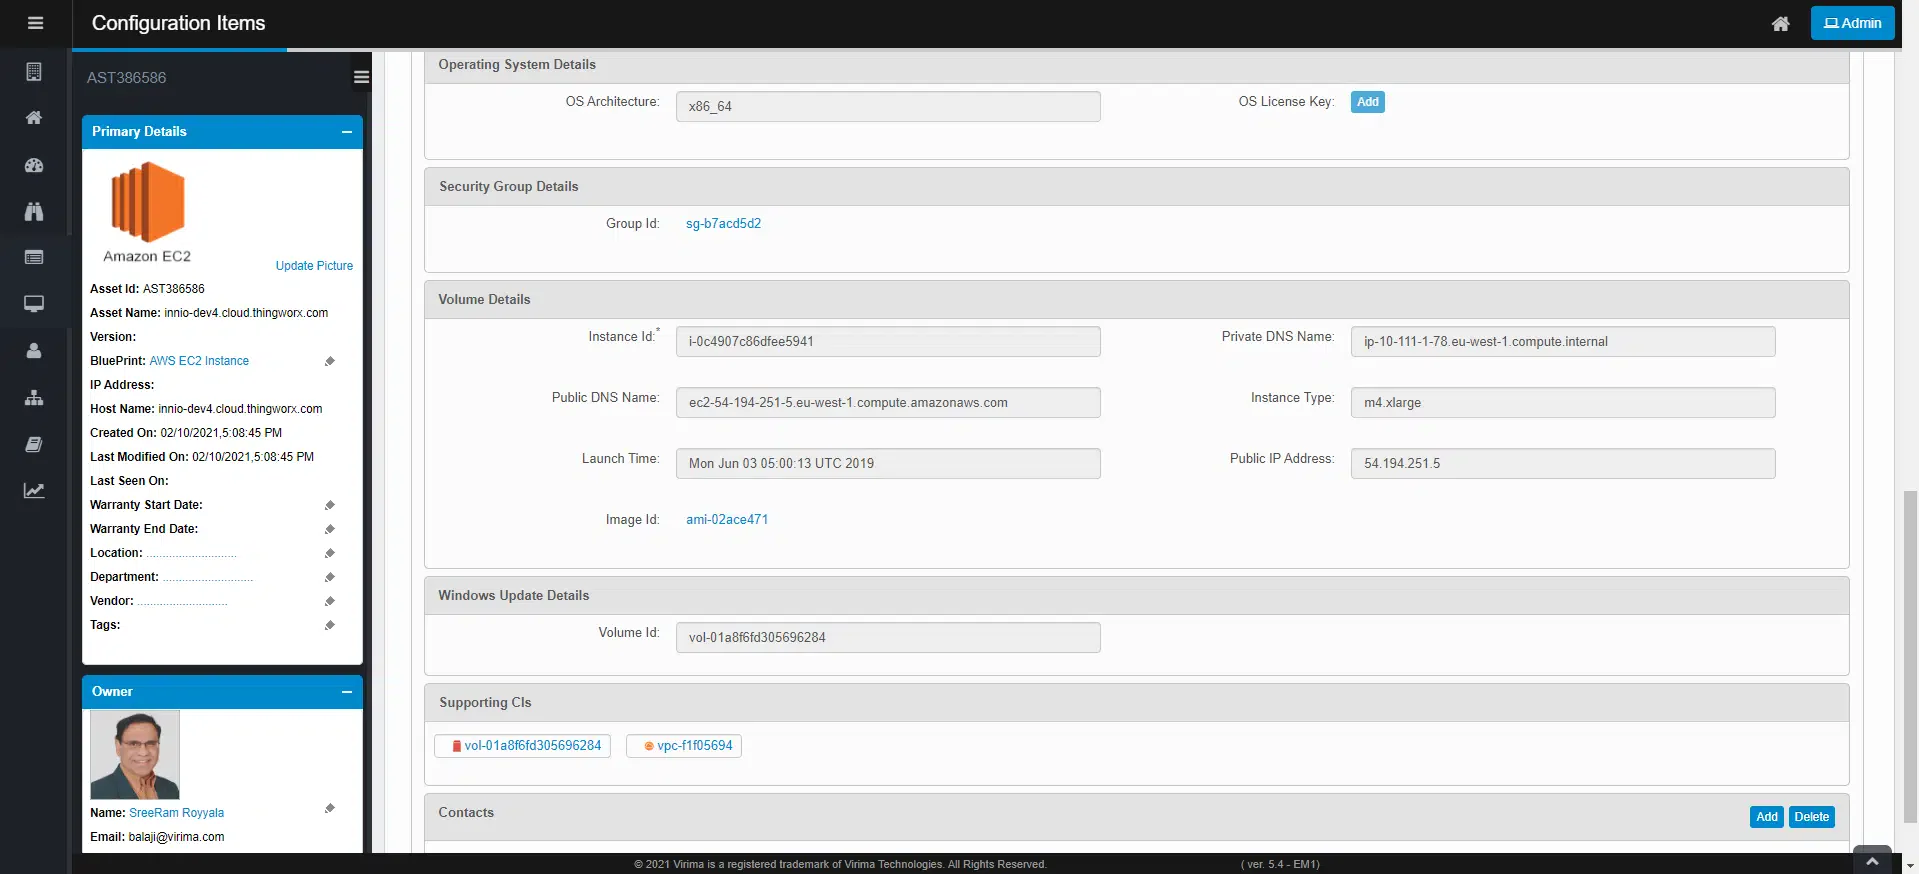1919x874 pixels.
Task: Click the monitor icon in the left sidebar
Action: [34, 304]
